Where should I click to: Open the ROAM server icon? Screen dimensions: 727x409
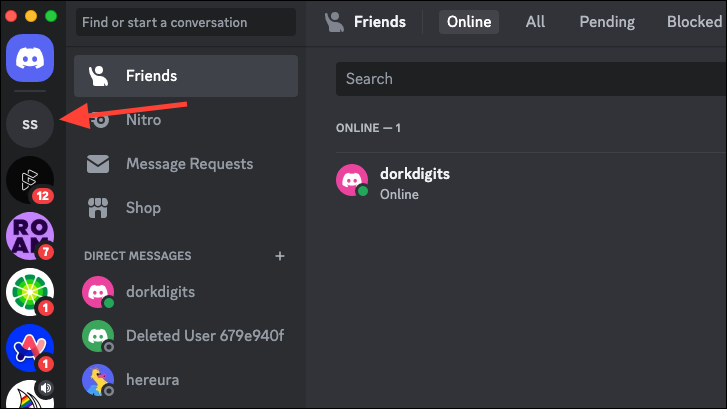[30, 236]
